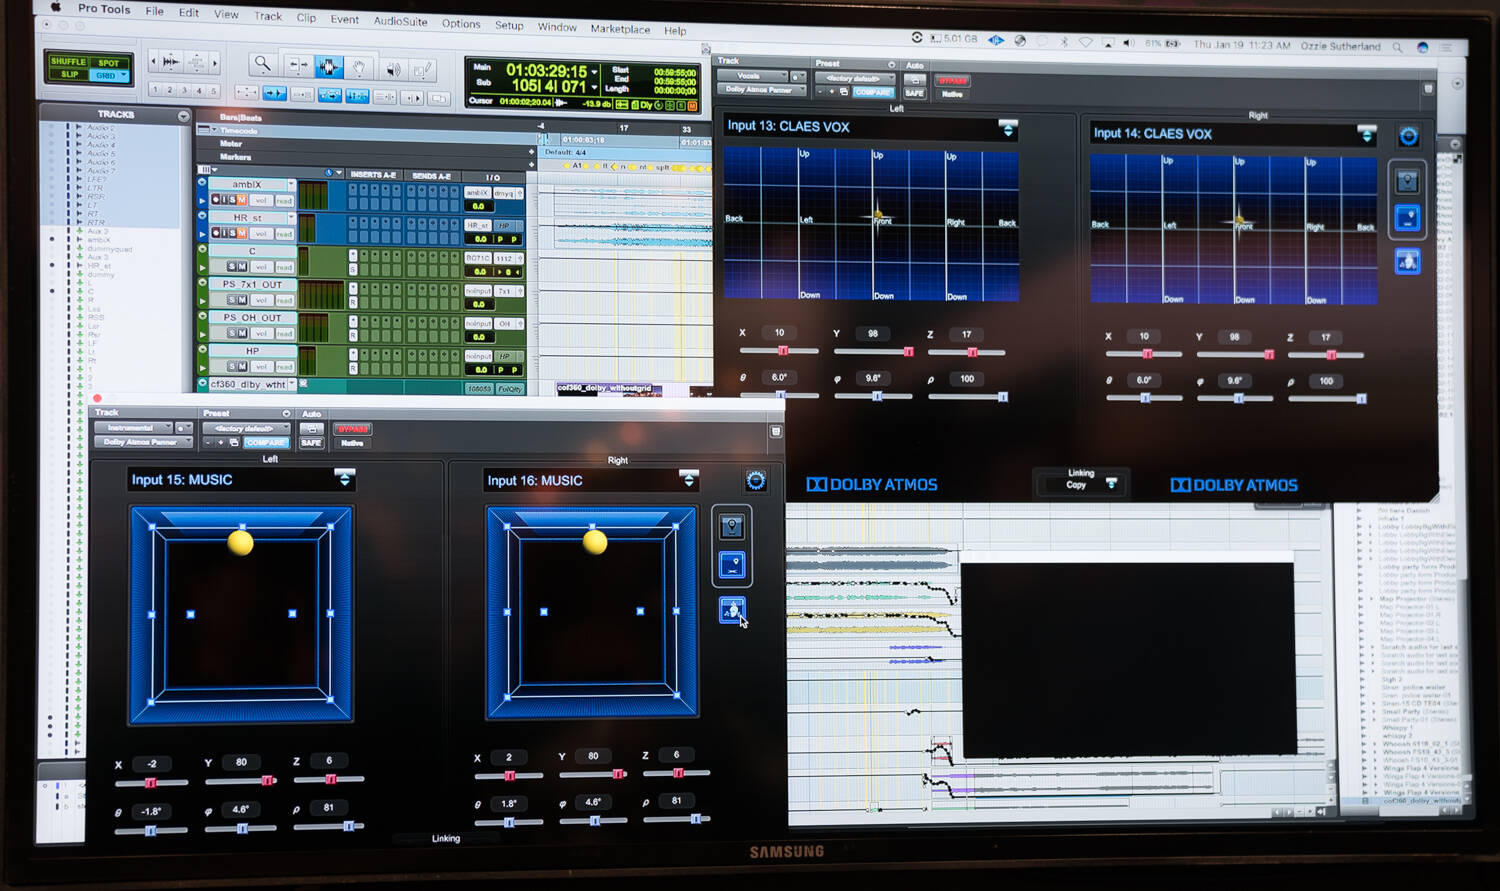Open the File menu
Screen dimensions: 1500x891
154,11
